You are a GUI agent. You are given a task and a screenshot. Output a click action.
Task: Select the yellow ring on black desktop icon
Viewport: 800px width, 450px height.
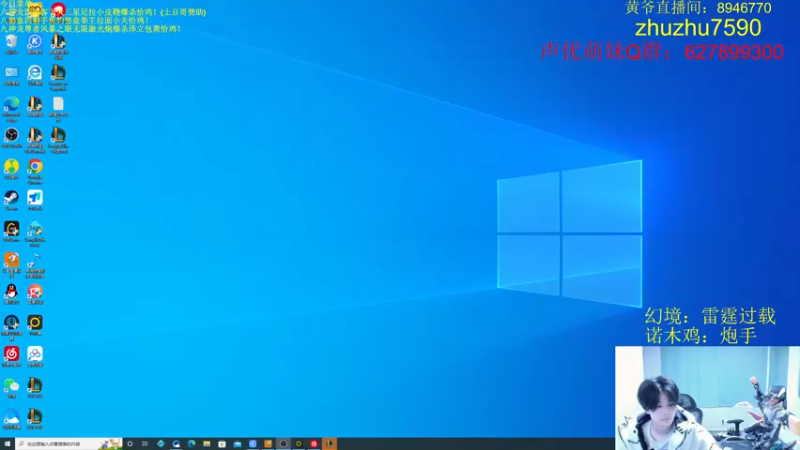(35, 324)
